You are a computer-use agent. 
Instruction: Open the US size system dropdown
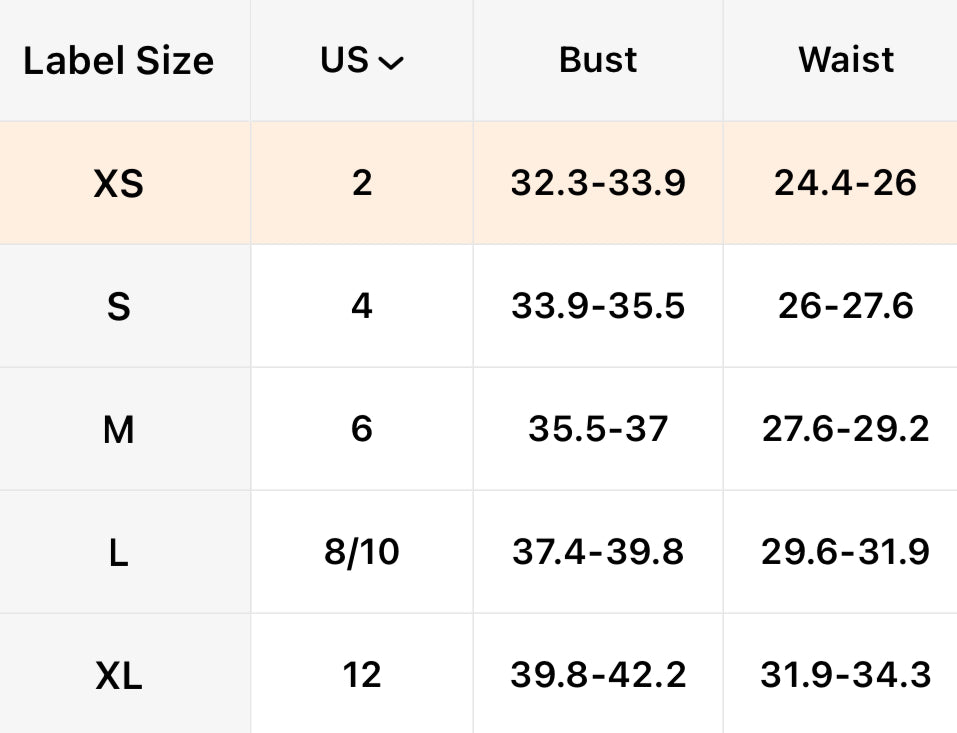click(361, 61)
